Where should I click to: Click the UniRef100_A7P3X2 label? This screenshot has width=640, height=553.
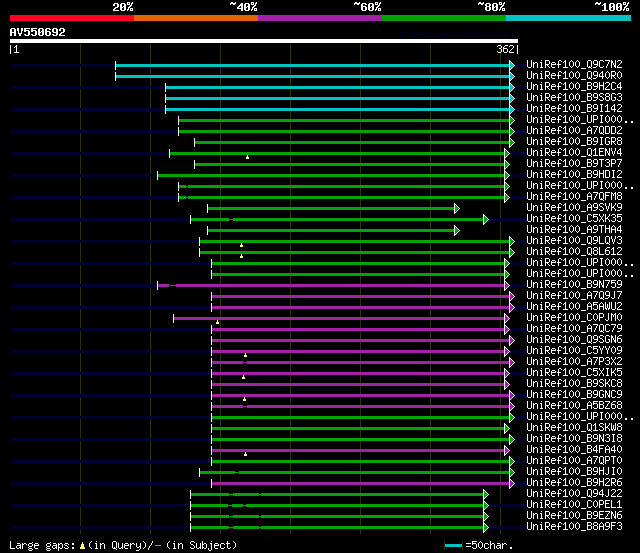(x=574, y=362)
